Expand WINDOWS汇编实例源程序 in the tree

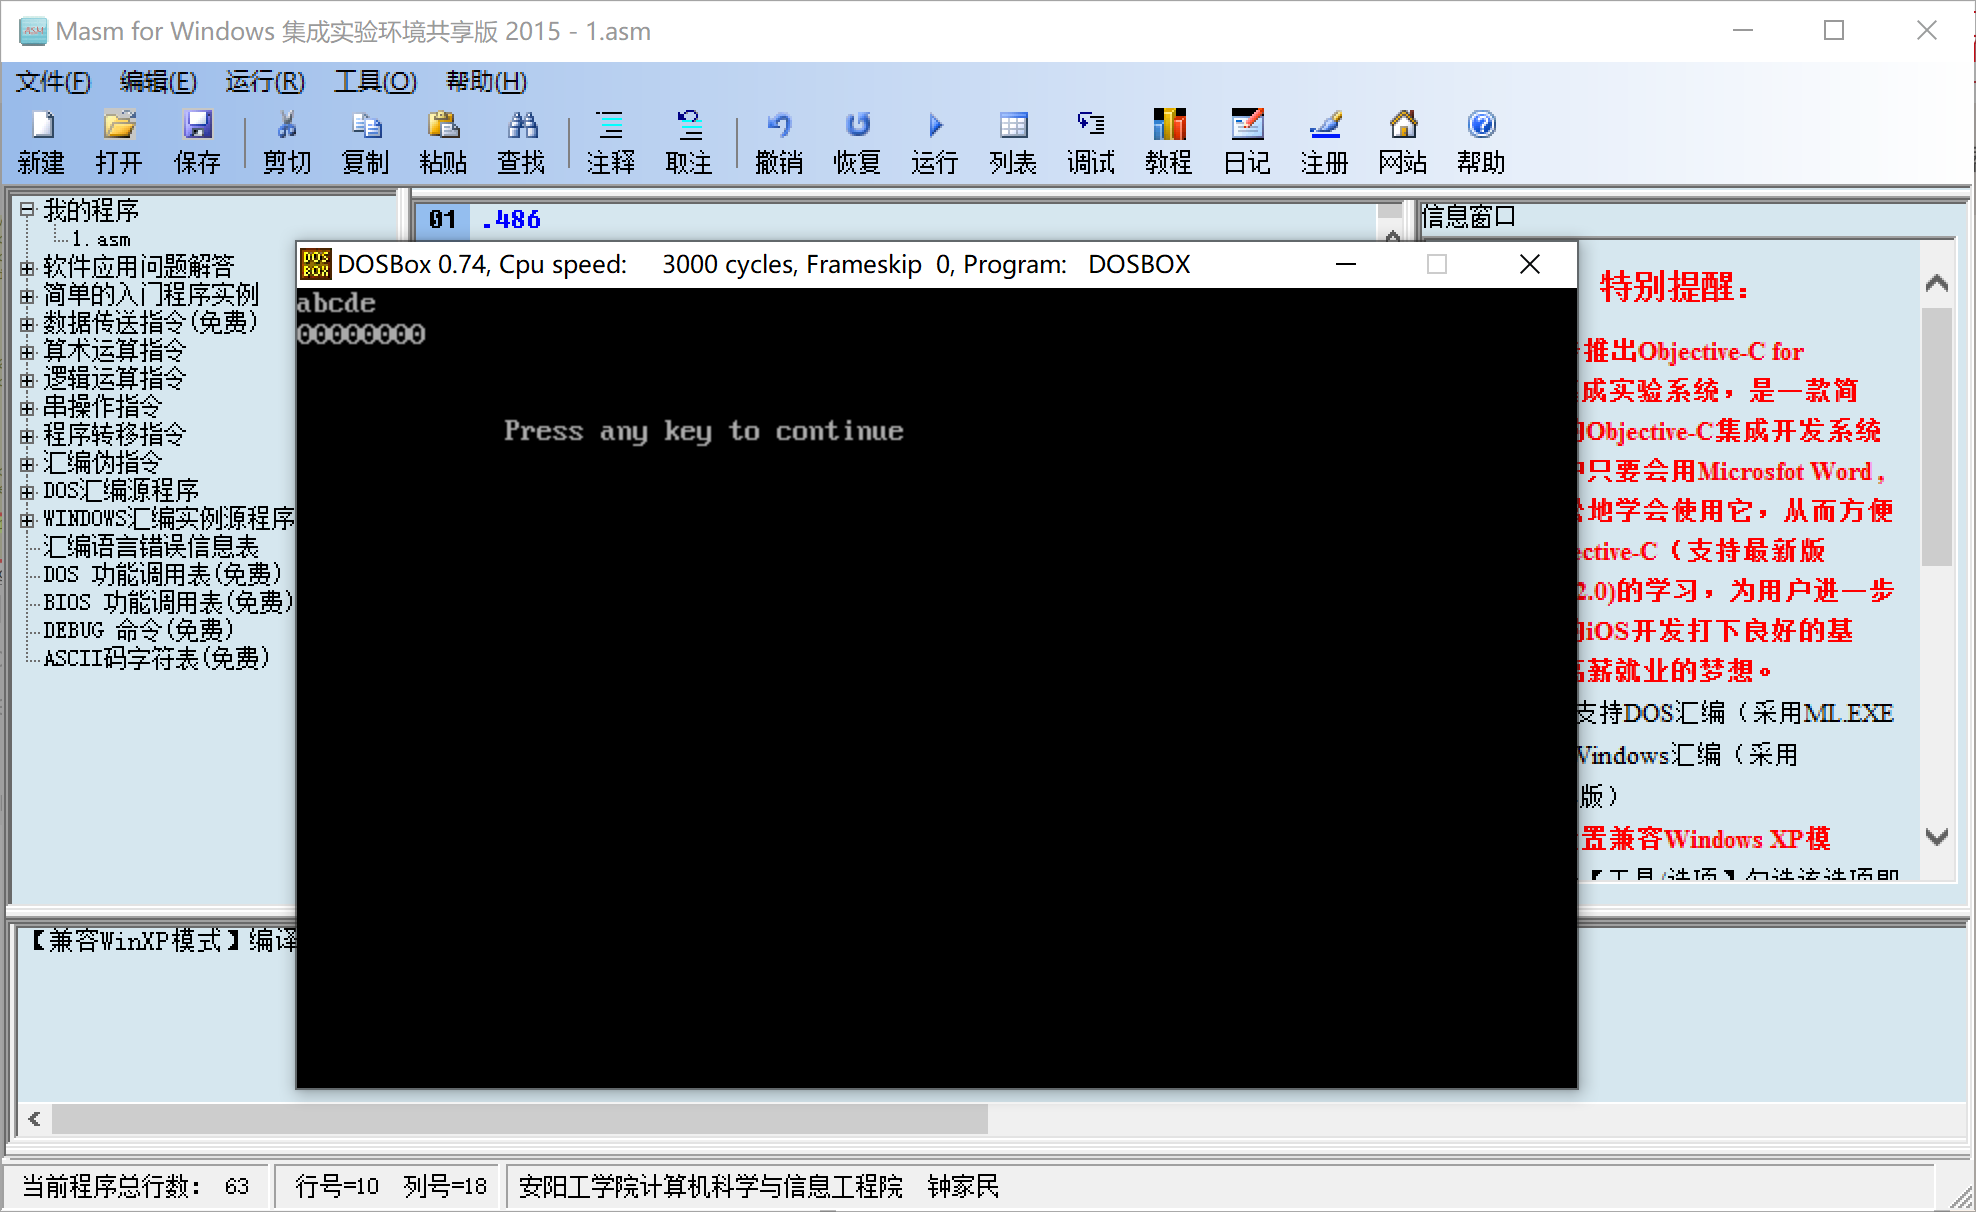pos(28,518)
